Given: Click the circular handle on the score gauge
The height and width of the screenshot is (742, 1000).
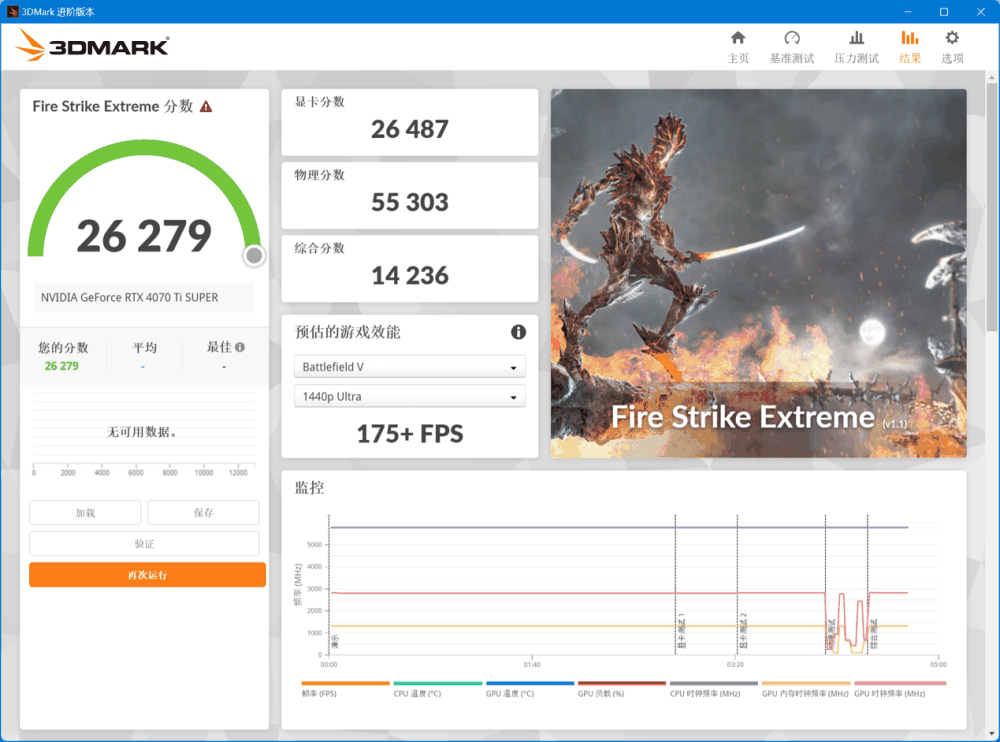Looking at the screenshot, I should [253, 256].
